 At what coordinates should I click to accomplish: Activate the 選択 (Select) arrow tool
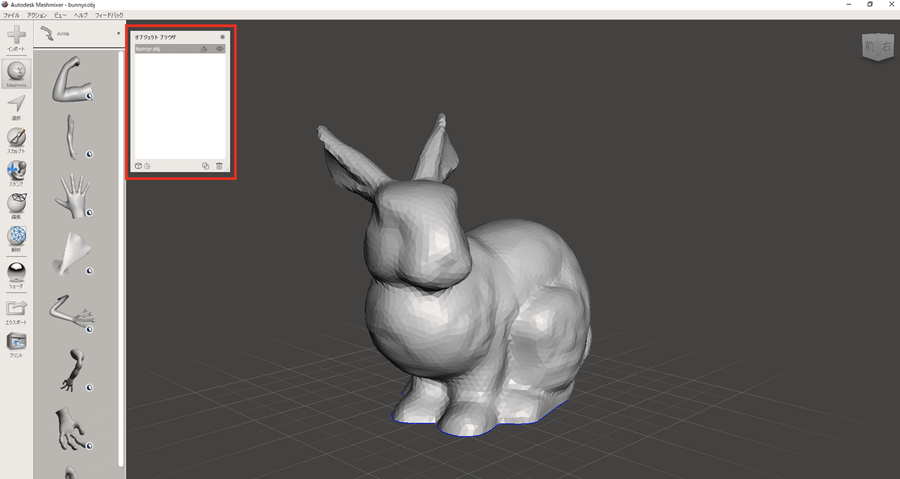[16, 105]
